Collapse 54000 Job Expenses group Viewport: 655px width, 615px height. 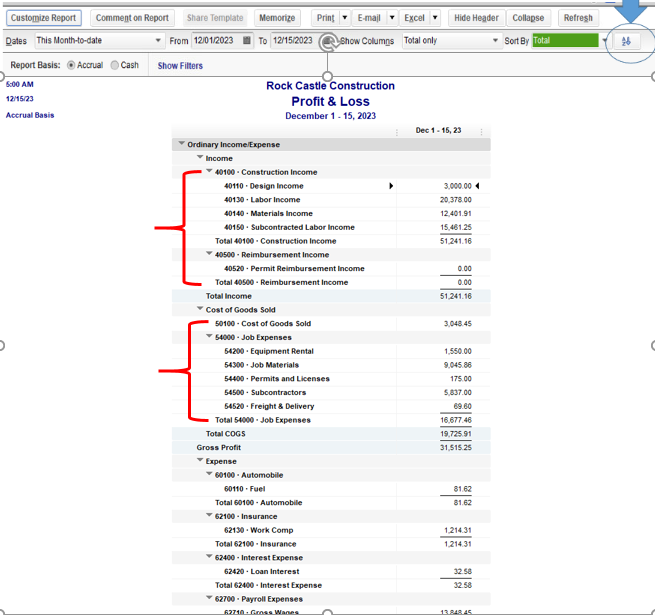coord(209,336)
